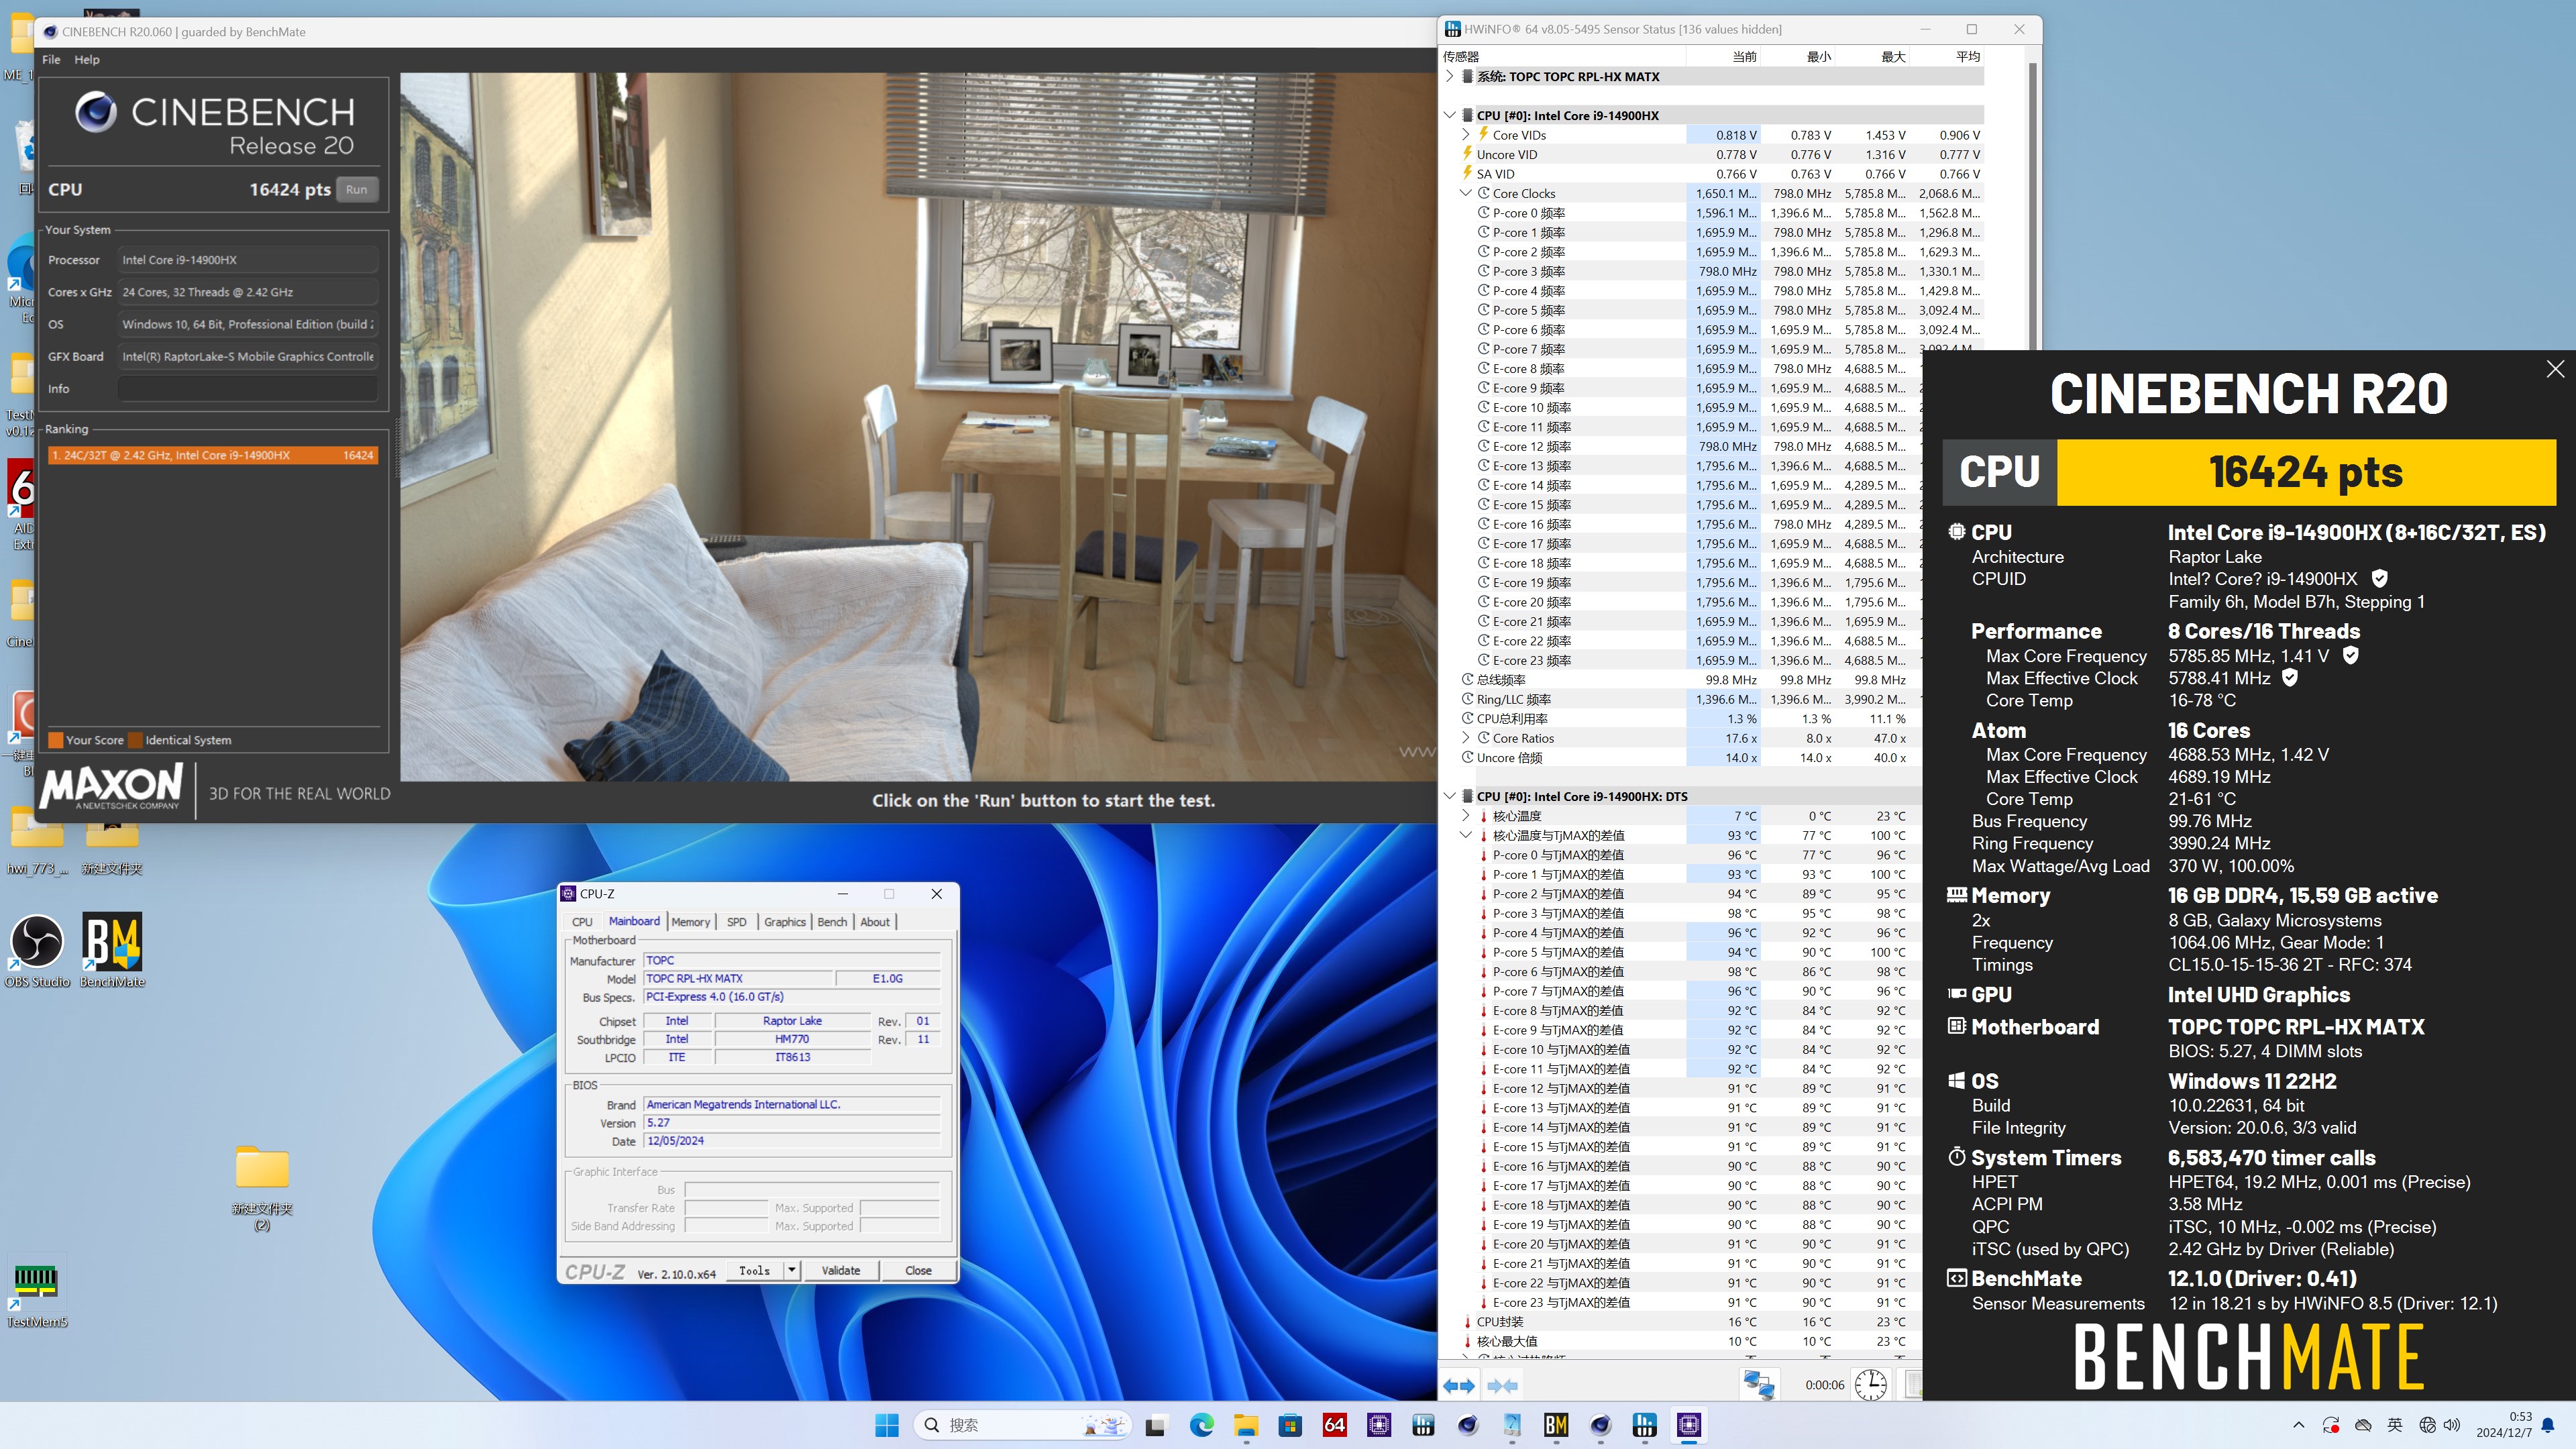Click the Tools button in CPU-Z
2576x1449 pixels.
click(754, 1271)
